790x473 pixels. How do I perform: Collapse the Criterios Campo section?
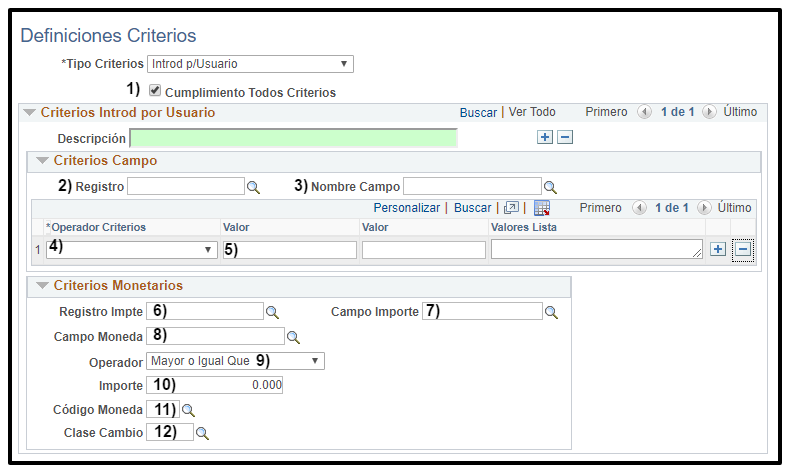(43, 160)
